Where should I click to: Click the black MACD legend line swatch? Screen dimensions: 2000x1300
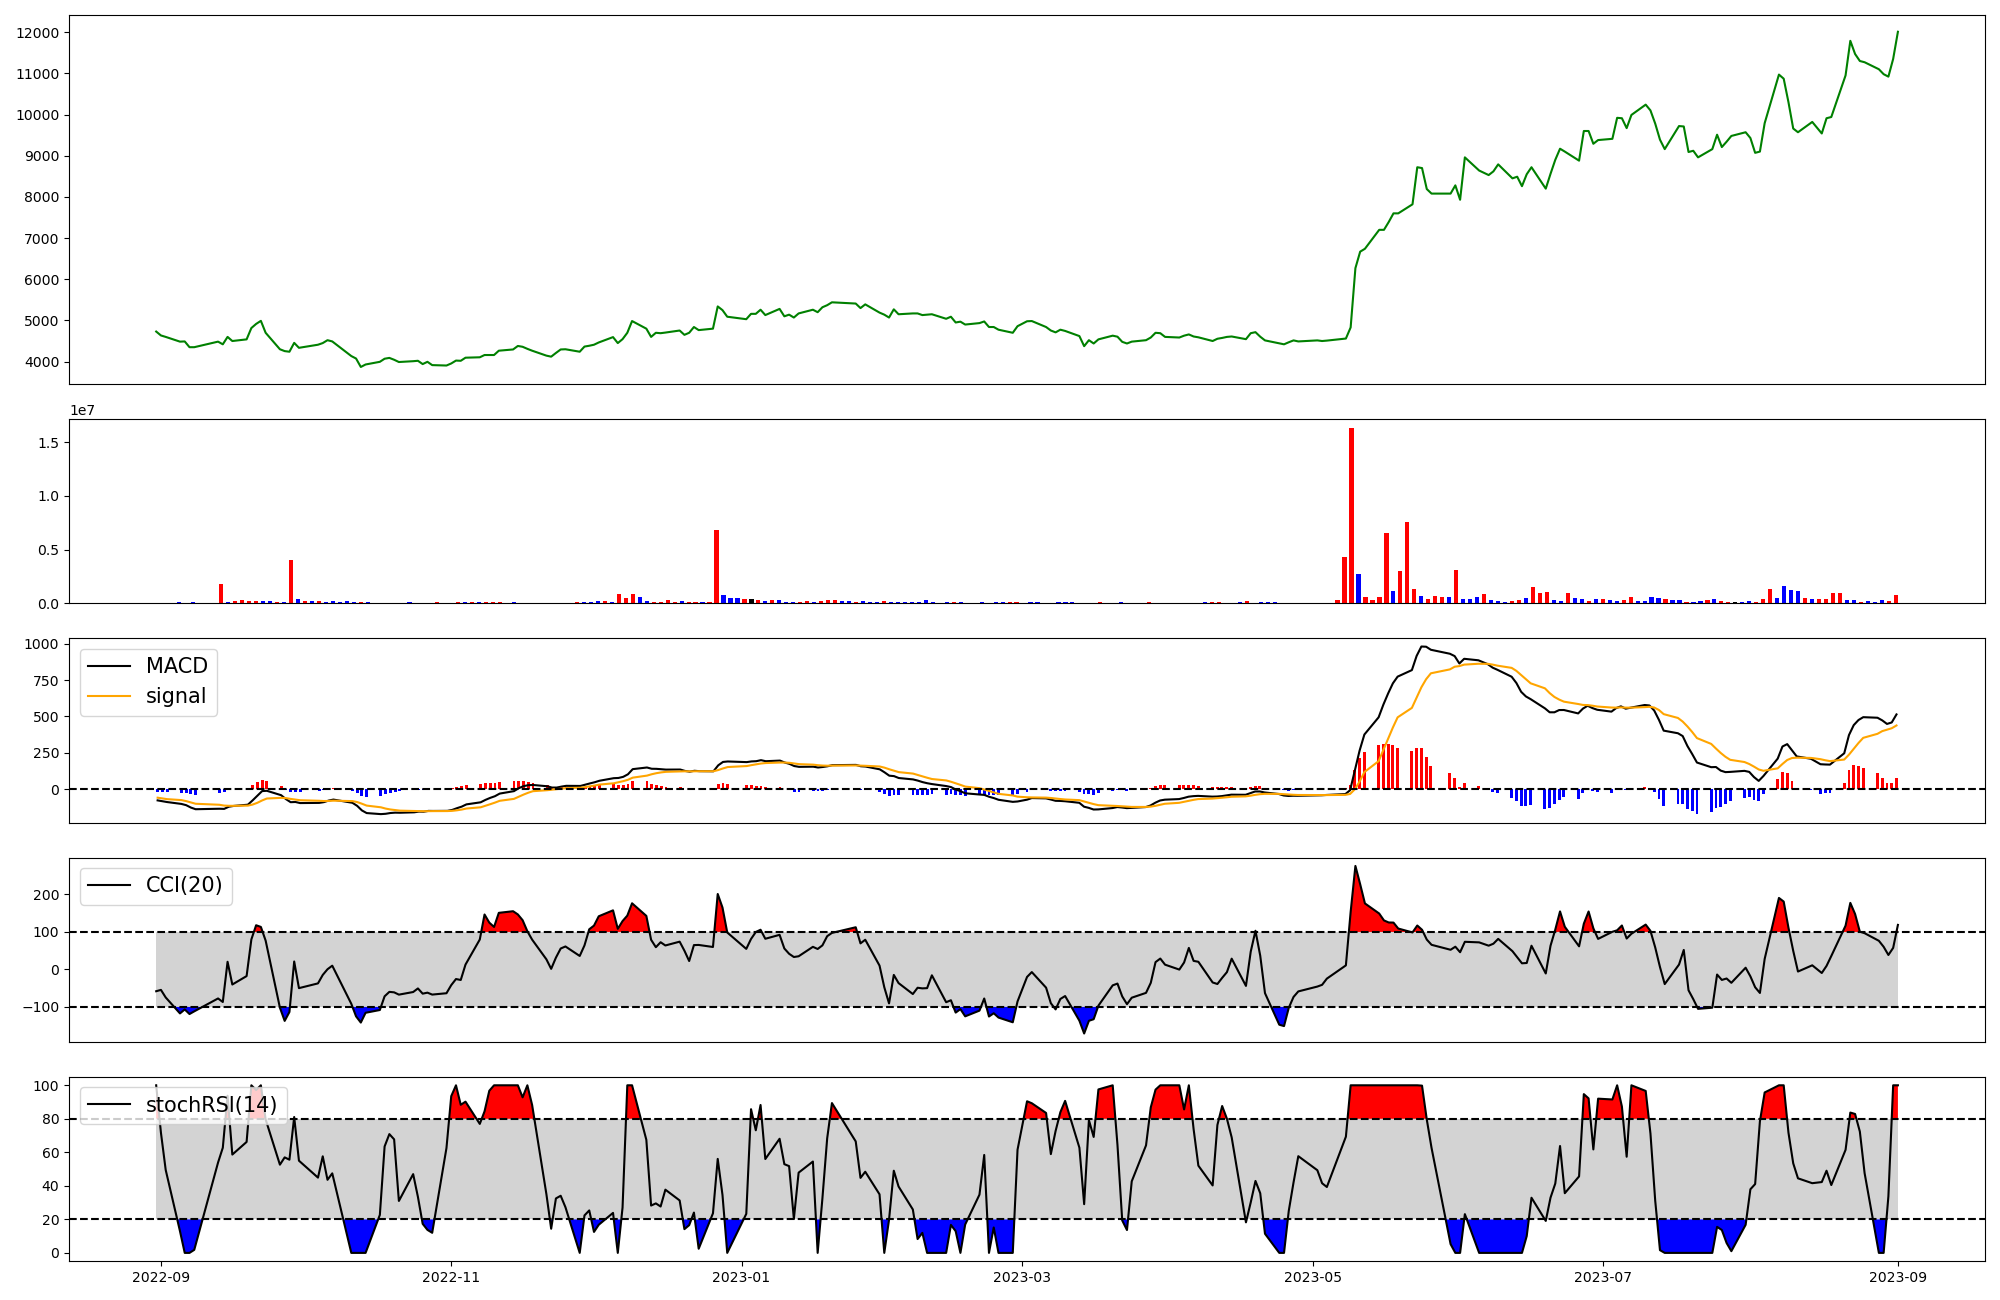(x=109, y=666)
